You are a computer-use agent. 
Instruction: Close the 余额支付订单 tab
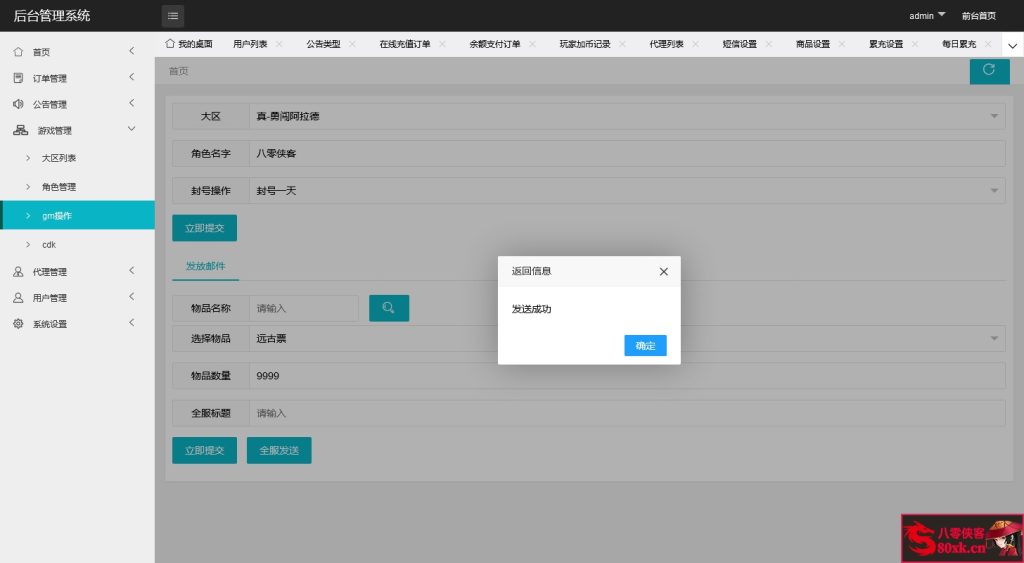pos(532,44)
